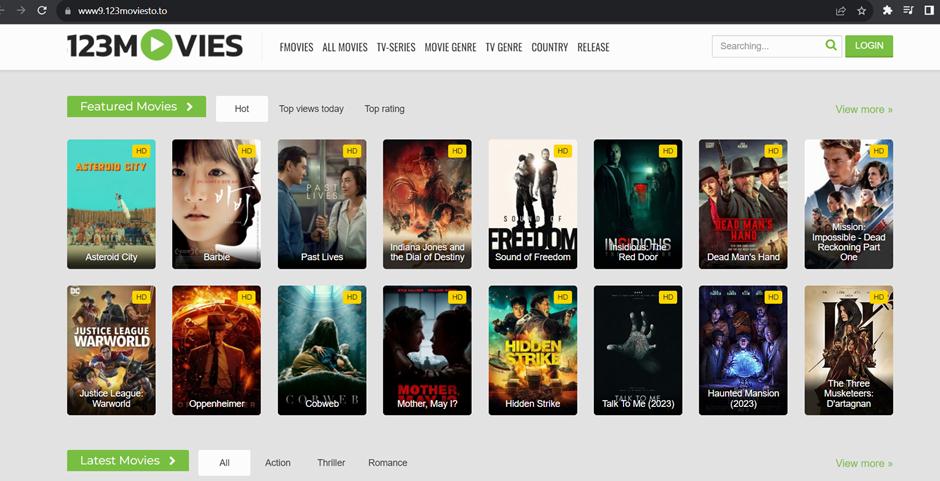
Task: Open the browser share page icon
Action: [840, 10]
